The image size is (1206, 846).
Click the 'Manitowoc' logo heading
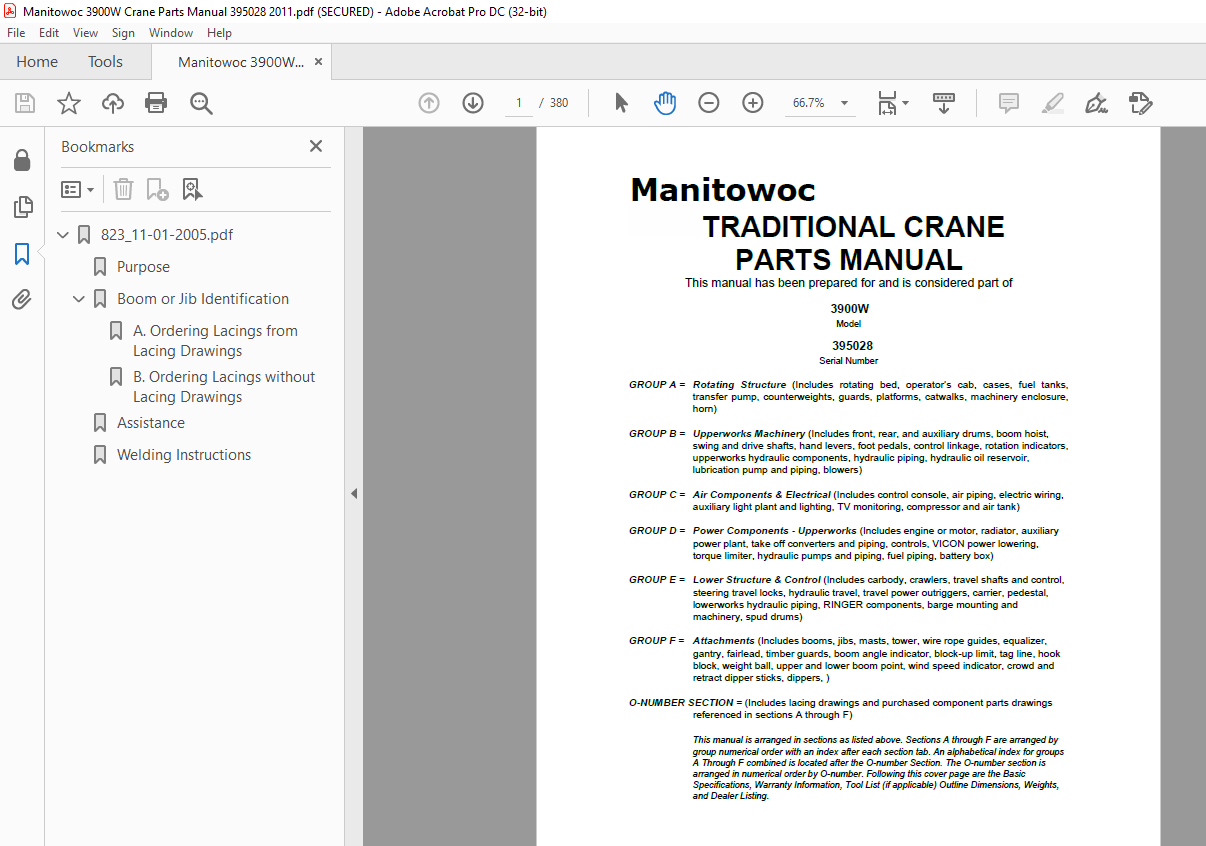pos(723,190)
